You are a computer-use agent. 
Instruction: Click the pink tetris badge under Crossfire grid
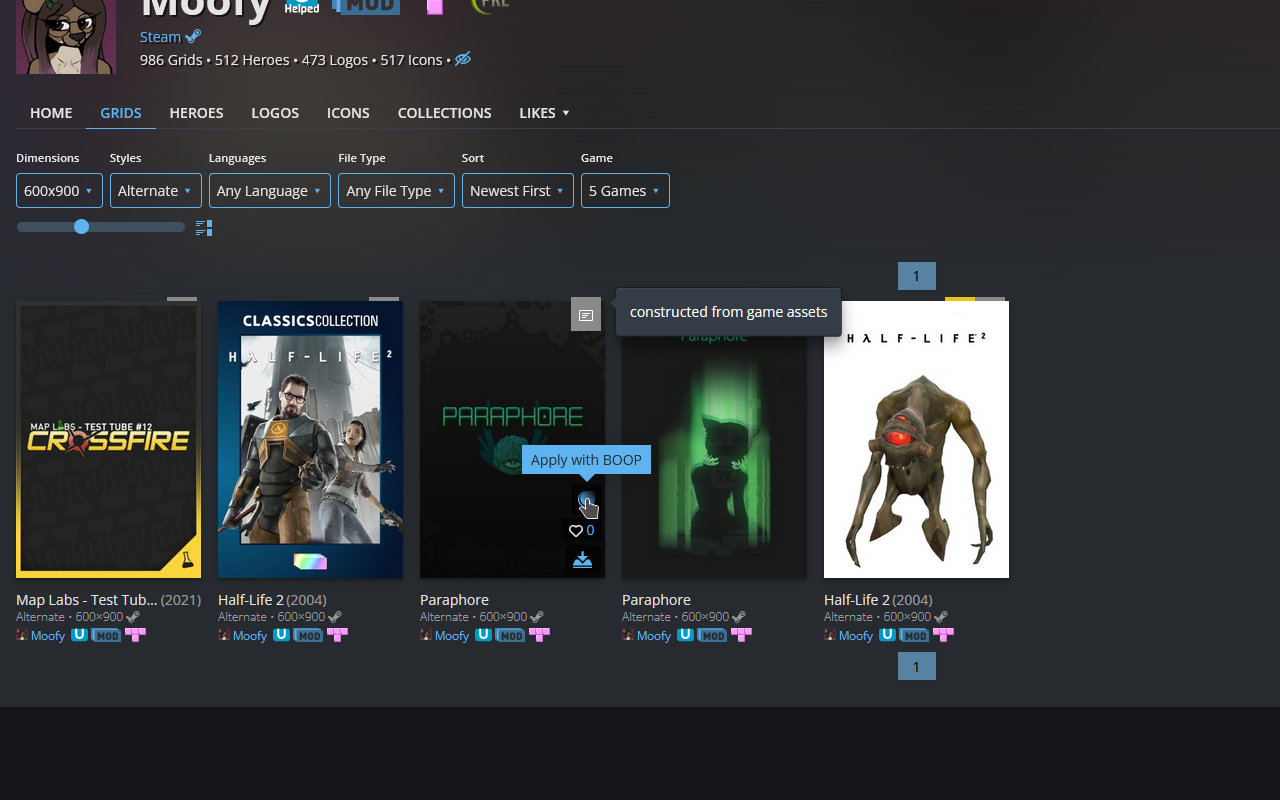pos(135,634)
